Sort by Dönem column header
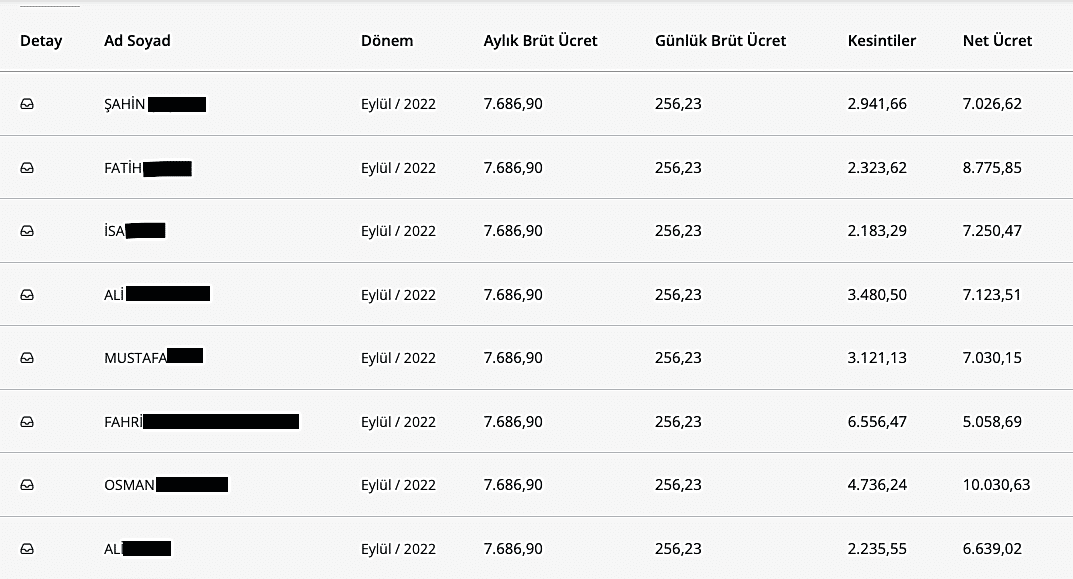Image resolution: width=1073 pixels, height=579 pixels. coord(387,41)
